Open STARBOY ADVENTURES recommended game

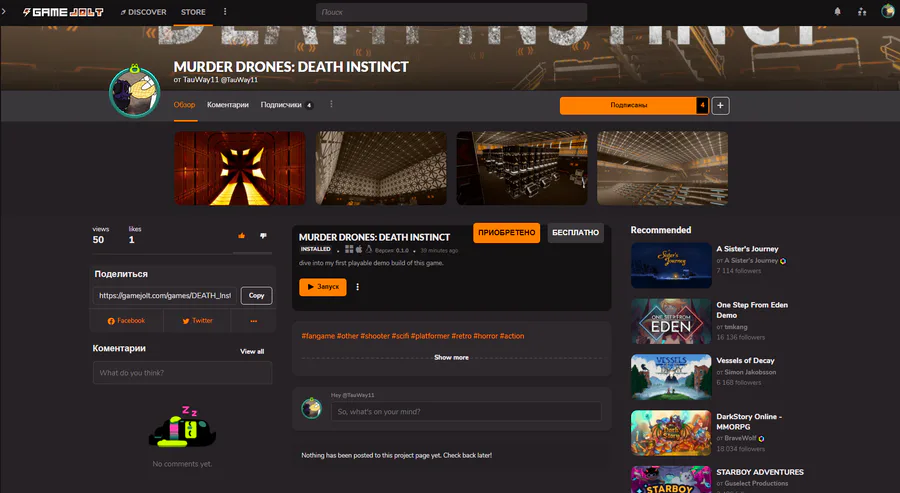760,472
